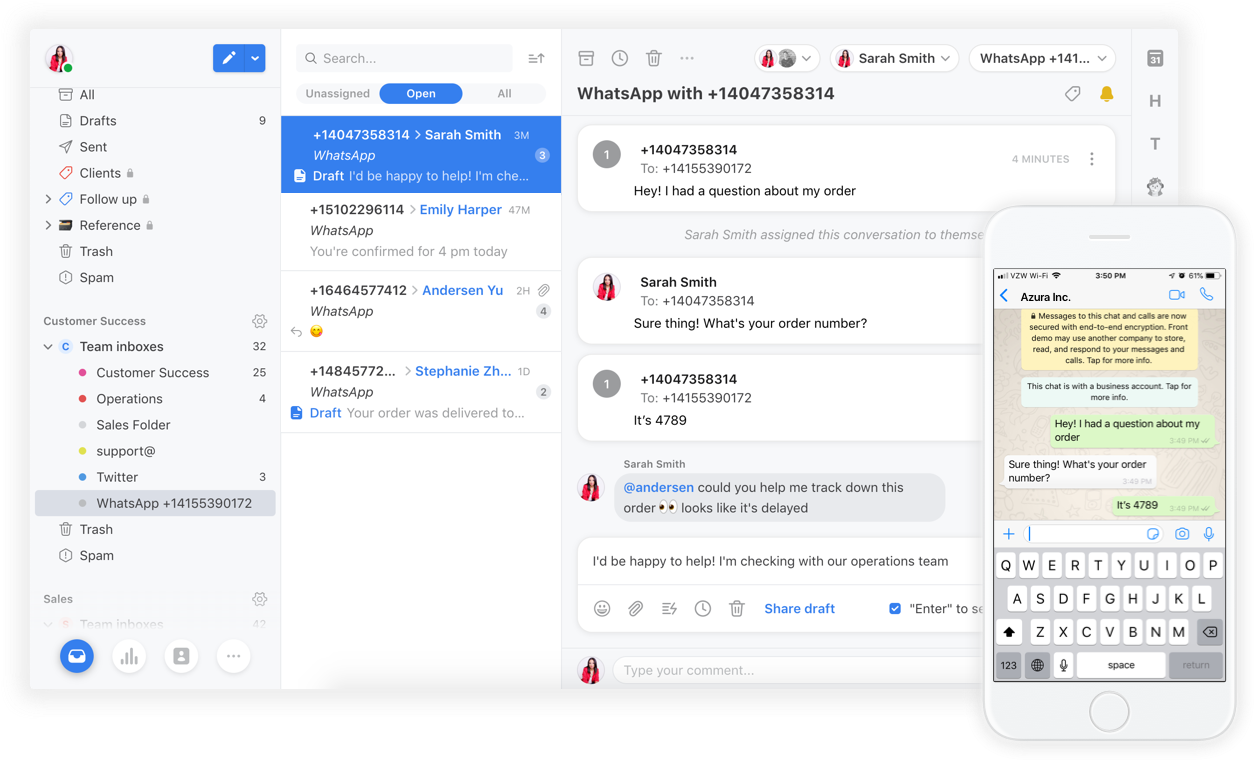Click the snooze clock icon in header

tap(620, 59)
